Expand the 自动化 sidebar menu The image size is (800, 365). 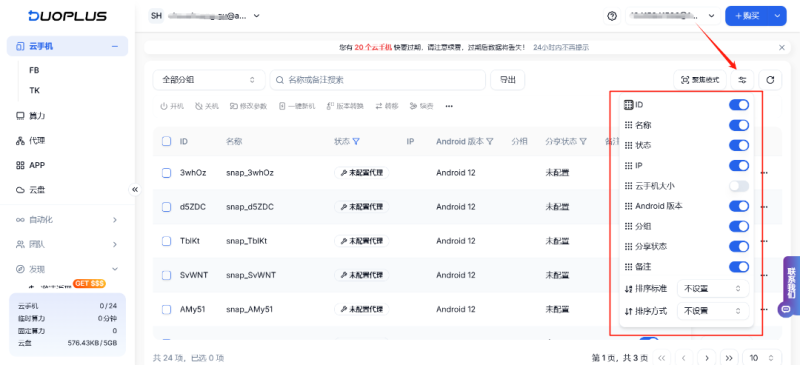pyautogui.click(x=67, y=220)
